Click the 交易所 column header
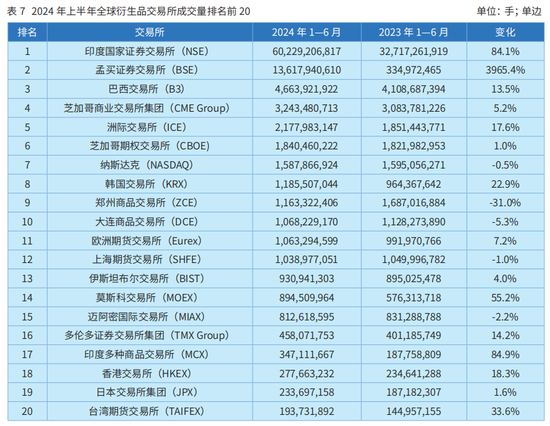The image size is (550, 426). click(x=150, y=32)
